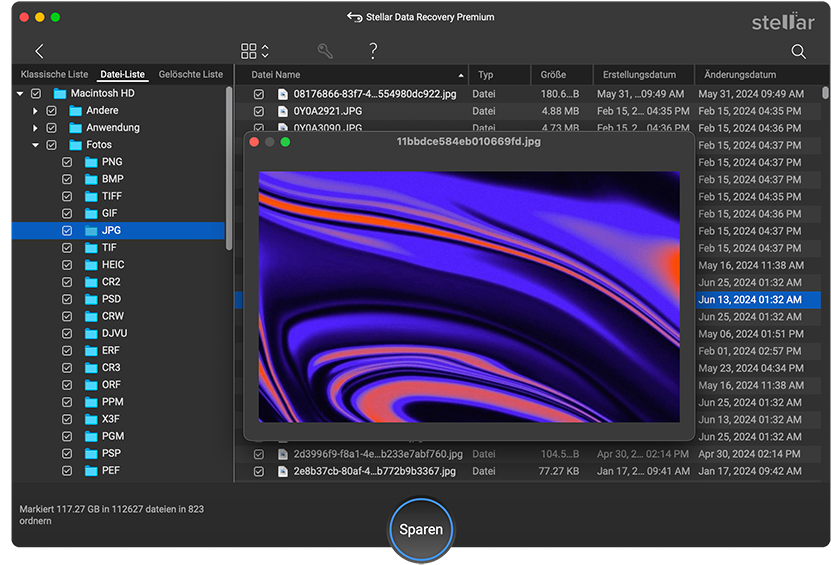Screen dimensions: 831x565
Task: Open help via question mark icon
Action: (x=373, y=51)
